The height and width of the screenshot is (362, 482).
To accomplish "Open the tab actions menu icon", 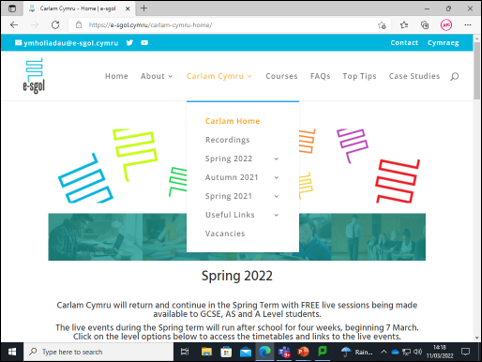I will 12,9.
